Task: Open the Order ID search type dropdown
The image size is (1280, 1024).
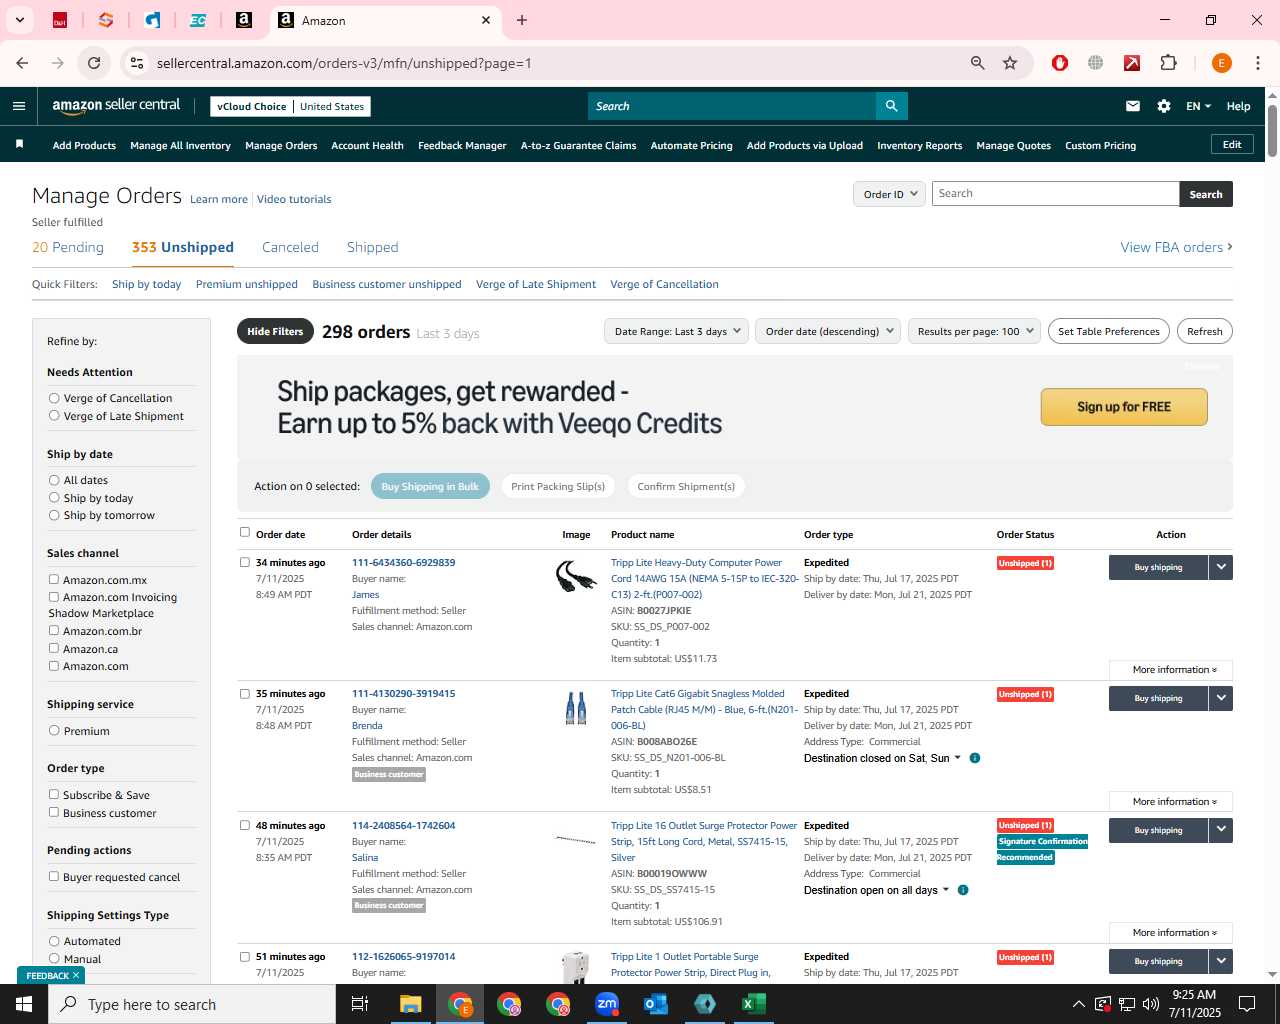Action: tap(889, 194)
